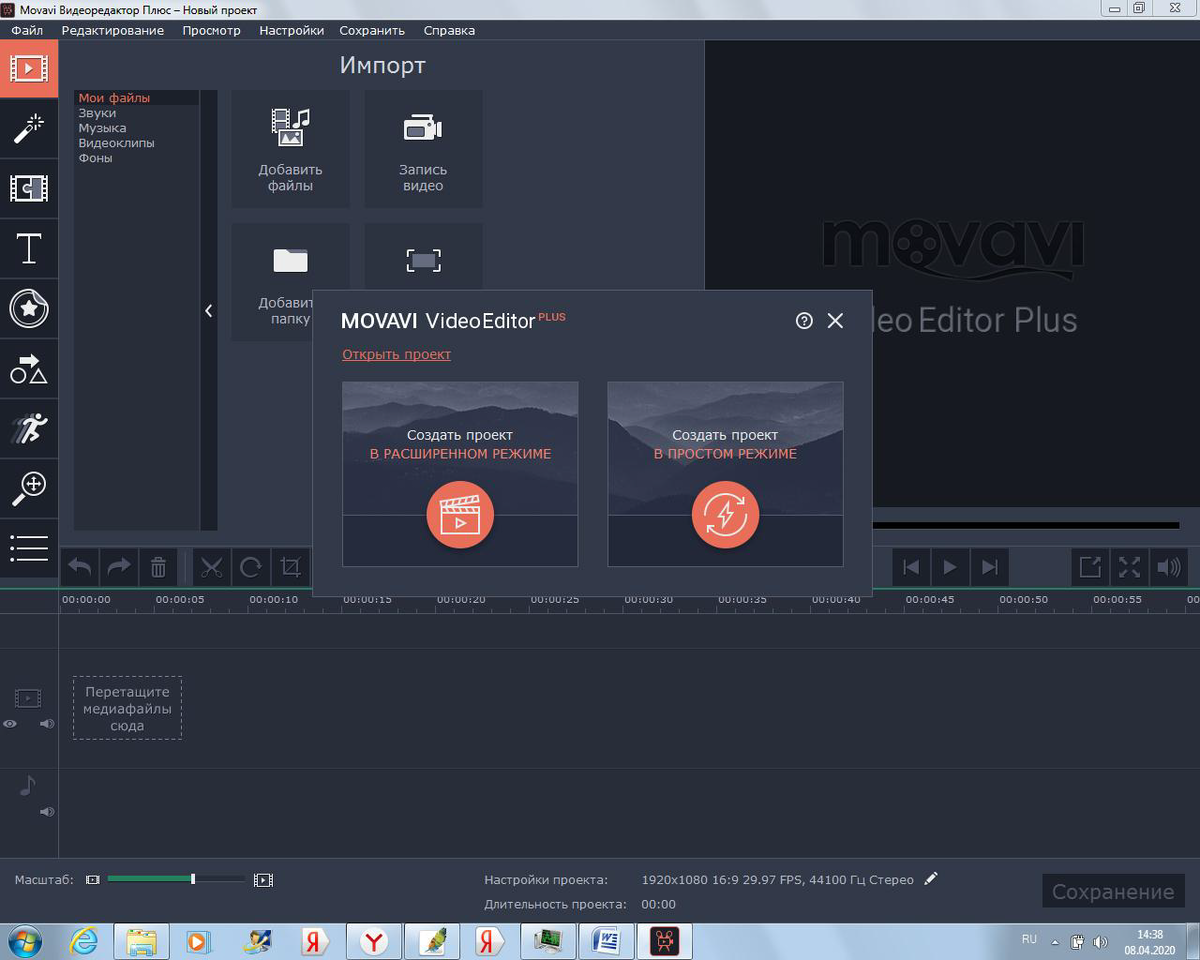1200x960 pixels.
Task: Open the Справка menu
Action: coord(449,30)
